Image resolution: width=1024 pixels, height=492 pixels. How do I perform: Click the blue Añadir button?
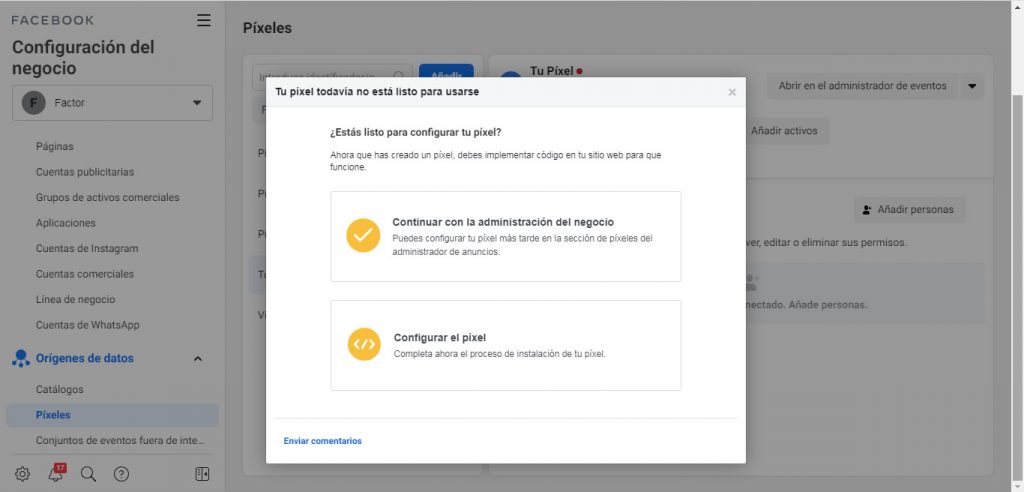pos(446,71)
